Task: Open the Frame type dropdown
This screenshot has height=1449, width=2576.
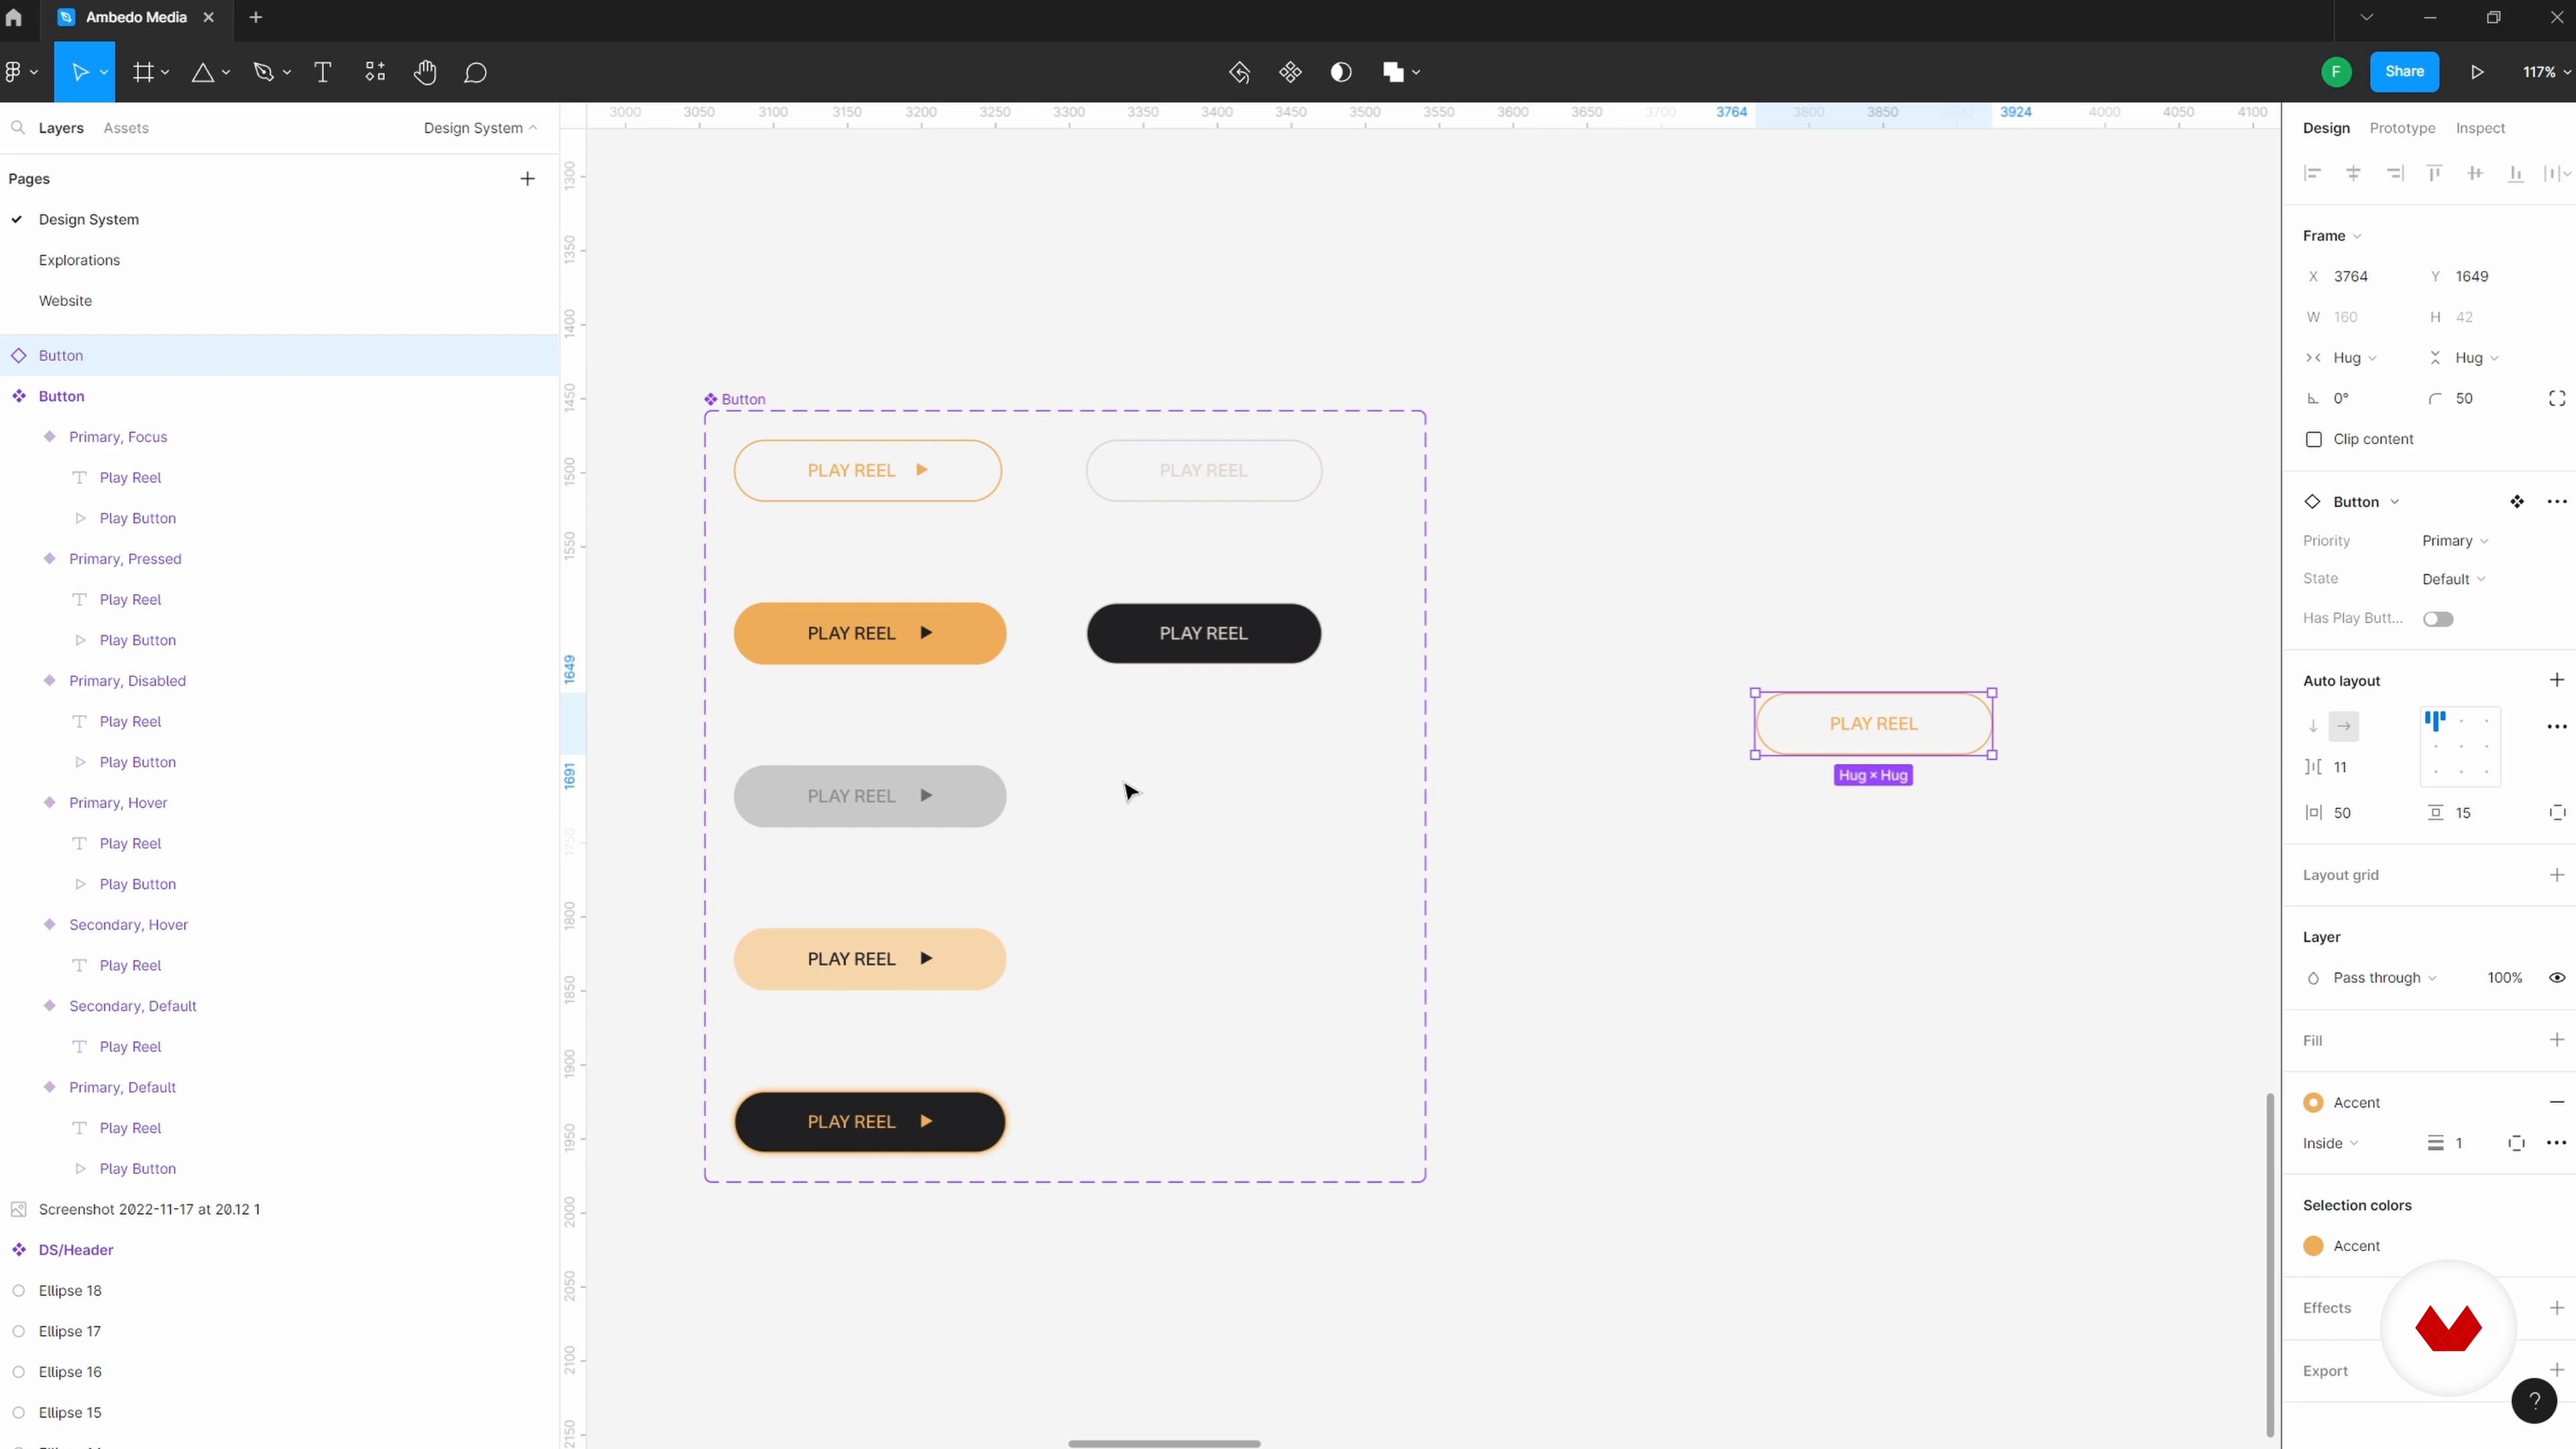Action: coord(2332,236)
